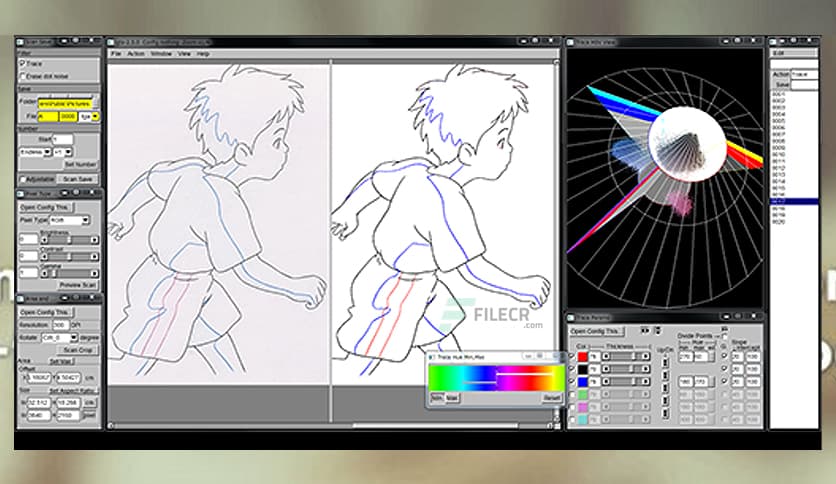
Task: Click the blue color swatch
Action: [x=583, y=382]
